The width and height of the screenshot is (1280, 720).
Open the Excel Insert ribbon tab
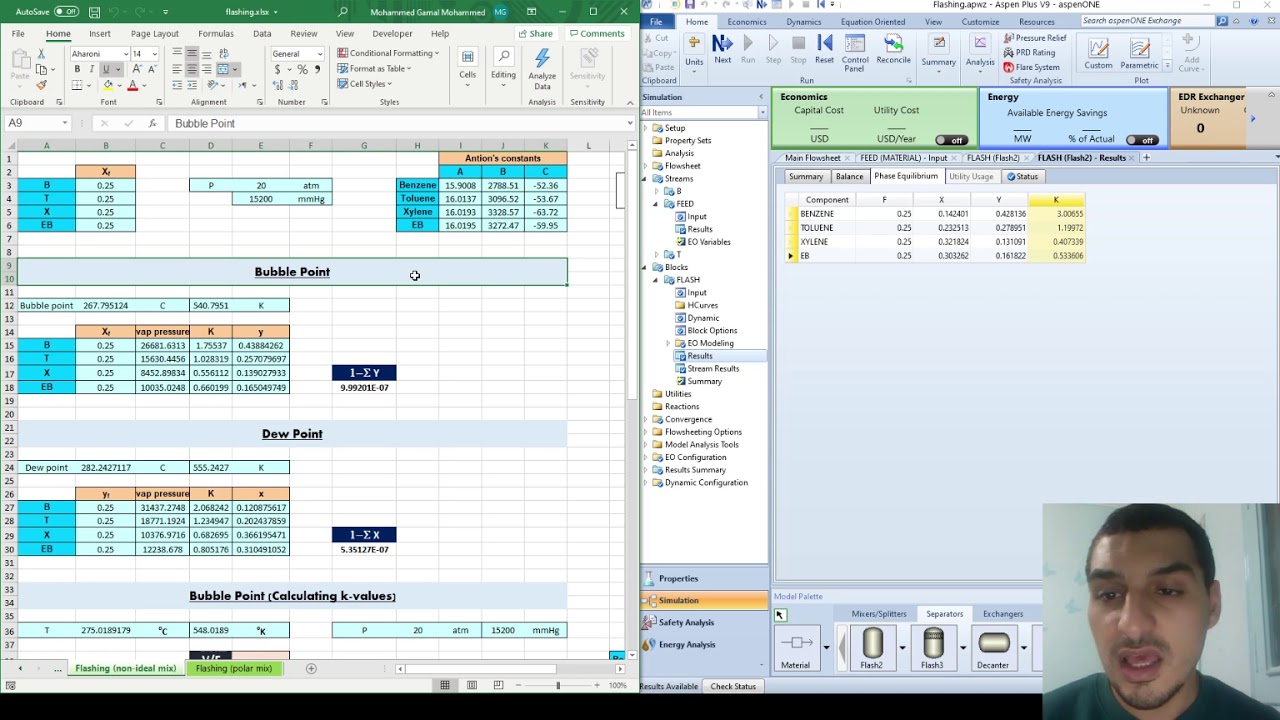pyautogui.click(x=99, y=34)
